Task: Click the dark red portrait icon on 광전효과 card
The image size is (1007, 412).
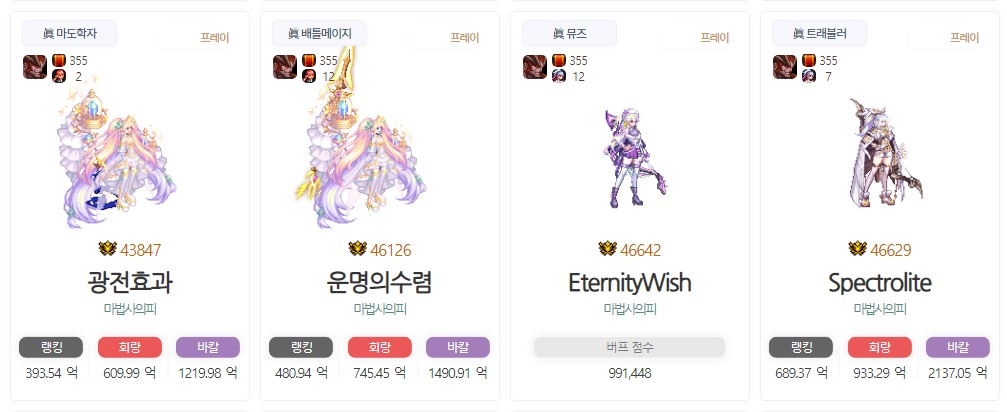Action: 35,67
